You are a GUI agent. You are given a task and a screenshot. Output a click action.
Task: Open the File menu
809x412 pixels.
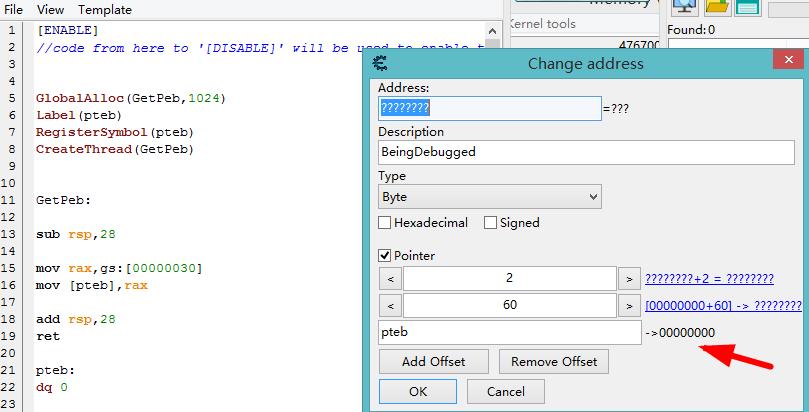(14, 10)
